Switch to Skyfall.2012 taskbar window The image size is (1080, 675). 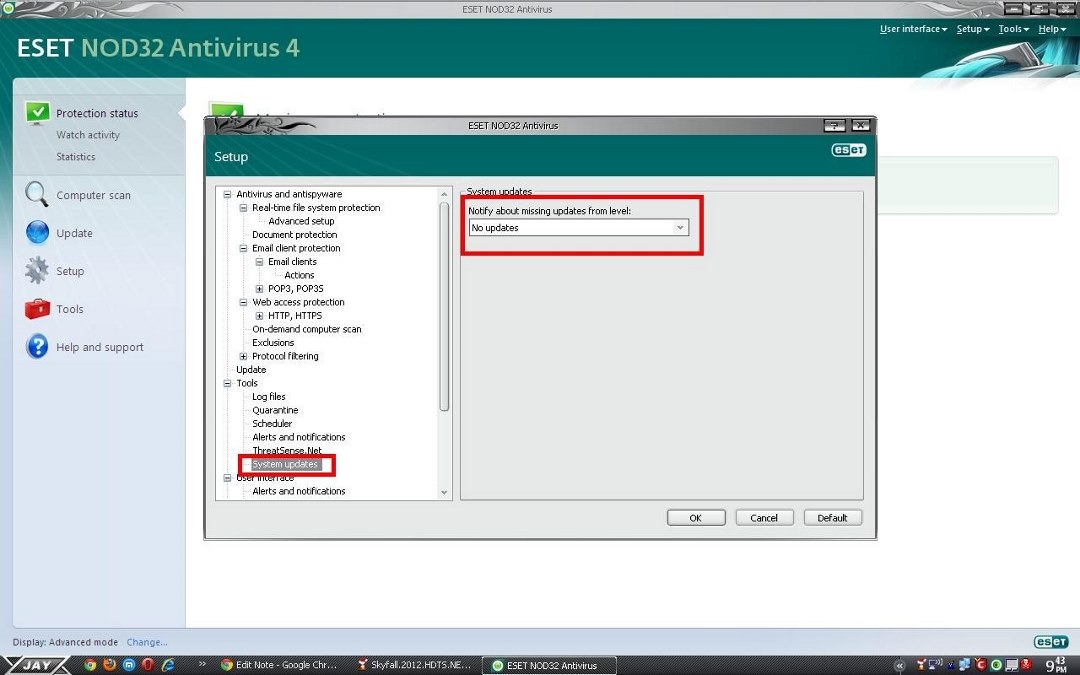[x=415, y=665]
